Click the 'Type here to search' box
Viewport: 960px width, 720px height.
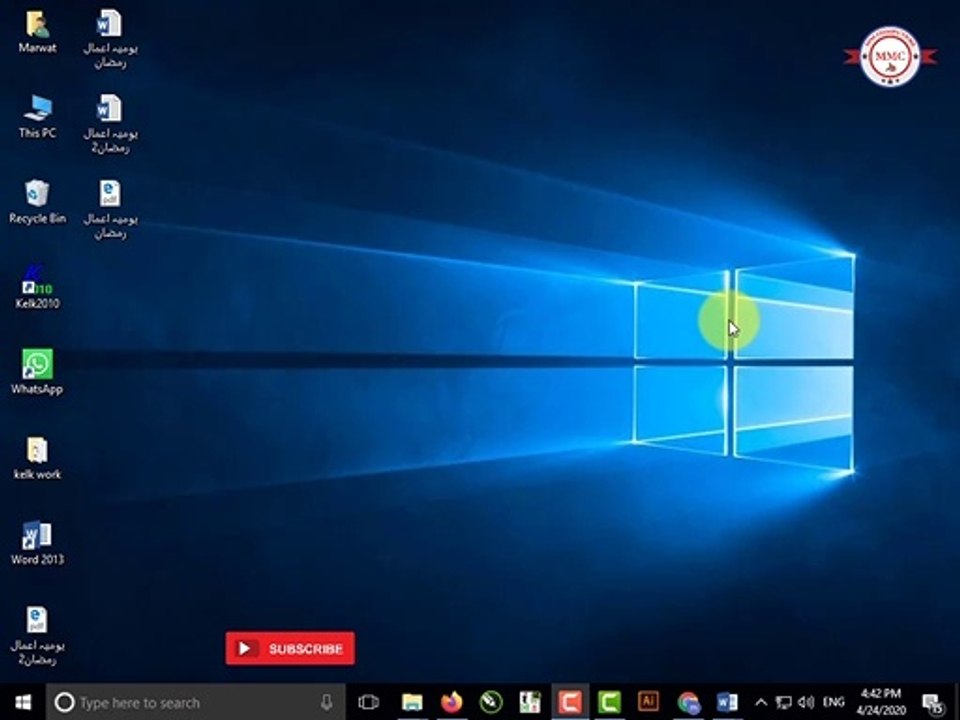(x=196, y=702)
